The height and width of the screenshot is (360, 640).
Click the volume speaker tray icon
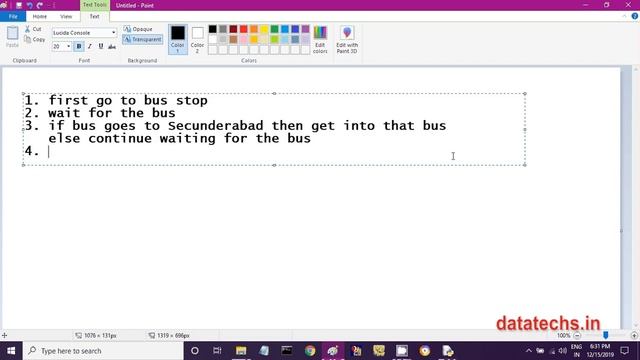(x=562, y=351)
